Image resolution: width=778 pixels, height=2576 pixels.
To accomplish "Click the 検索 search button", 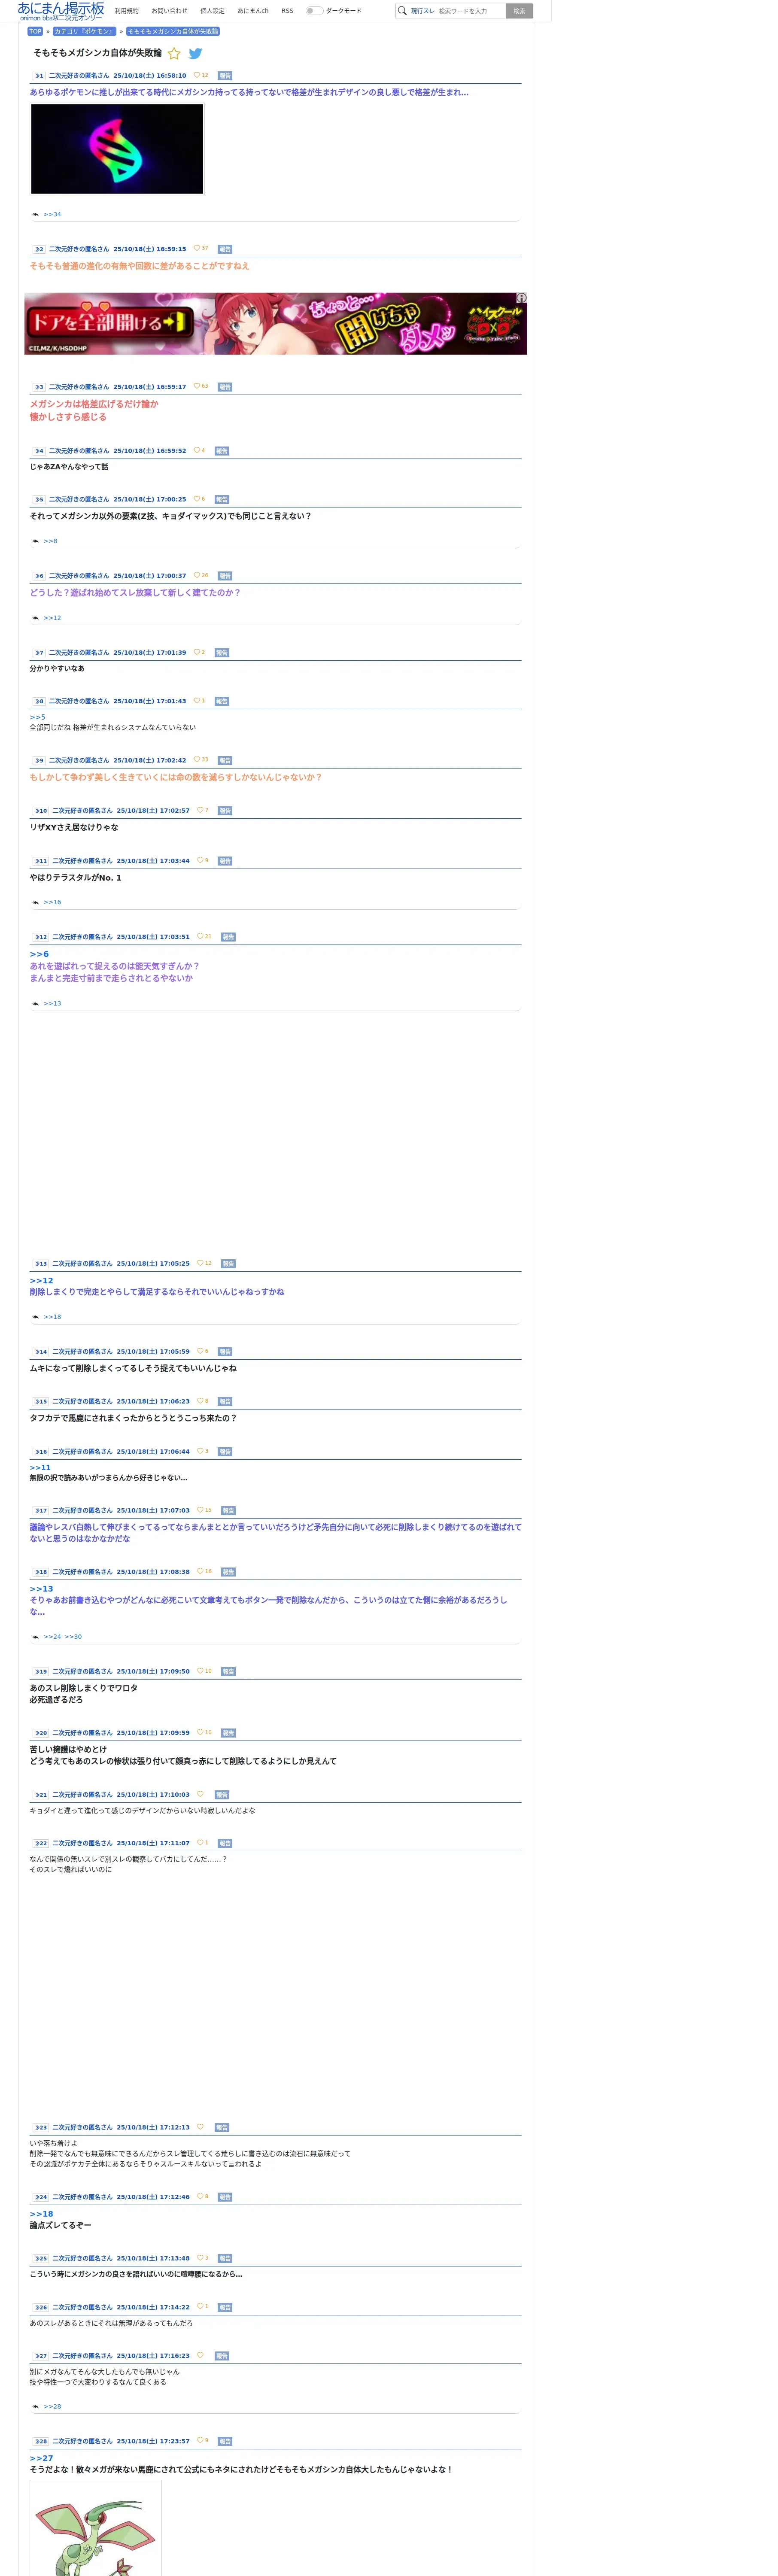I will tap(519, 11).
